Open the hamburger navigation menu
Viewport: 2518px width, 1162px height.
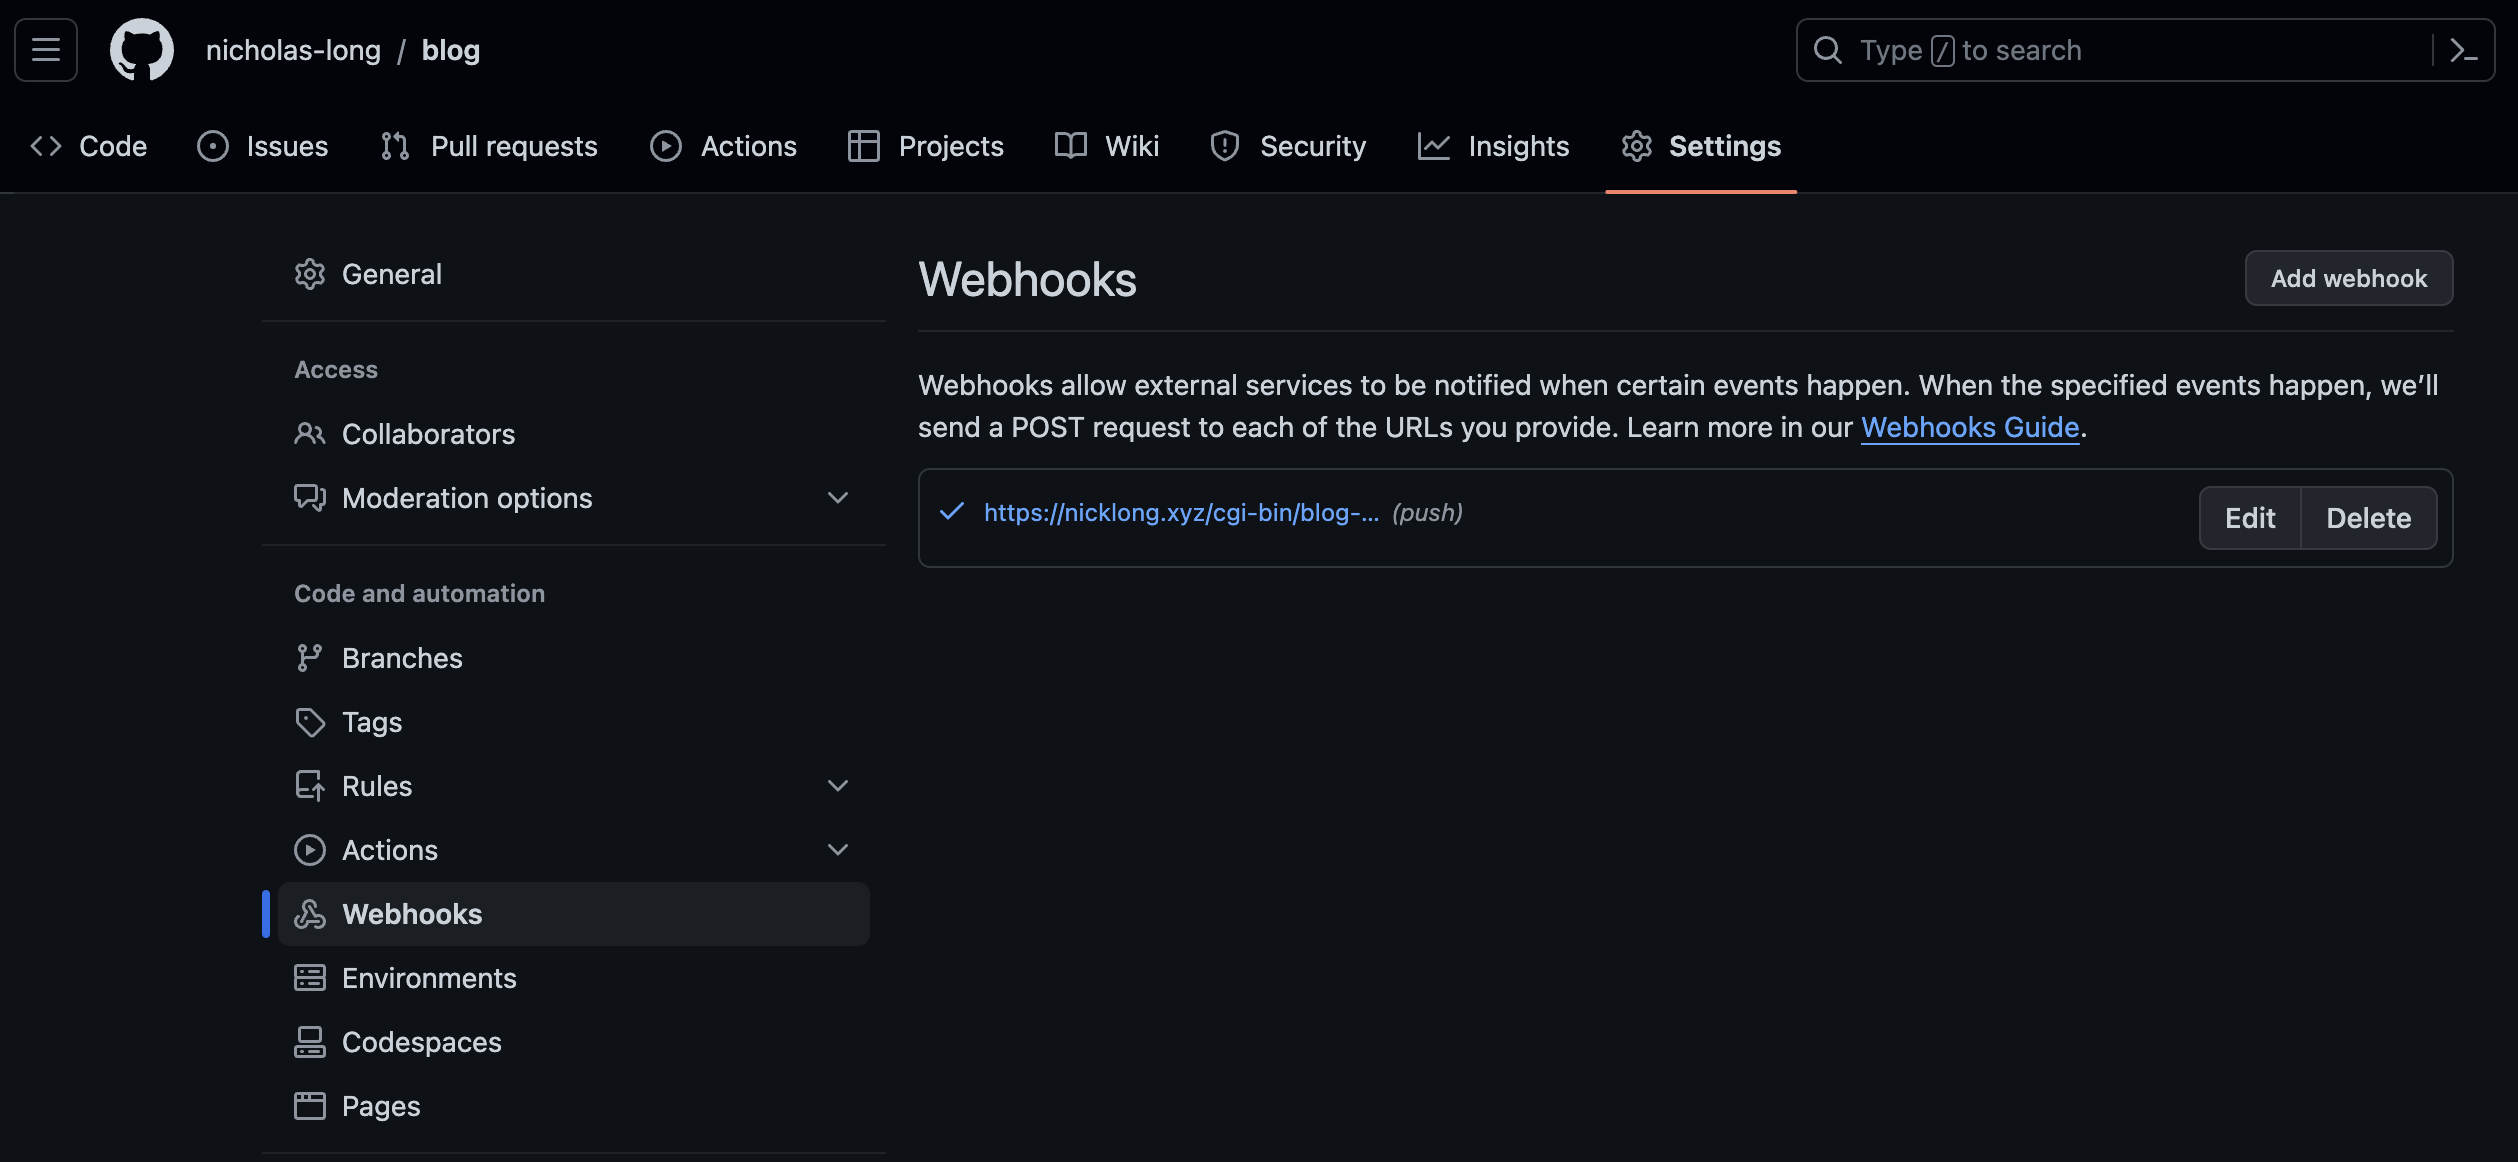(46, 50)
